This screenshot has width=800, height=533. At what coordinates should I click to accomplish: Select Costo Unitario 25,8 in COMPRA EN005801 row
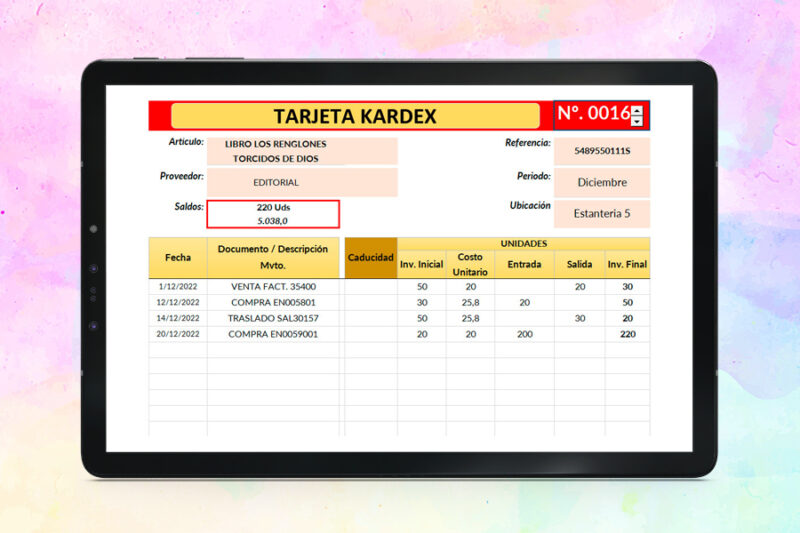pos(470,302)
